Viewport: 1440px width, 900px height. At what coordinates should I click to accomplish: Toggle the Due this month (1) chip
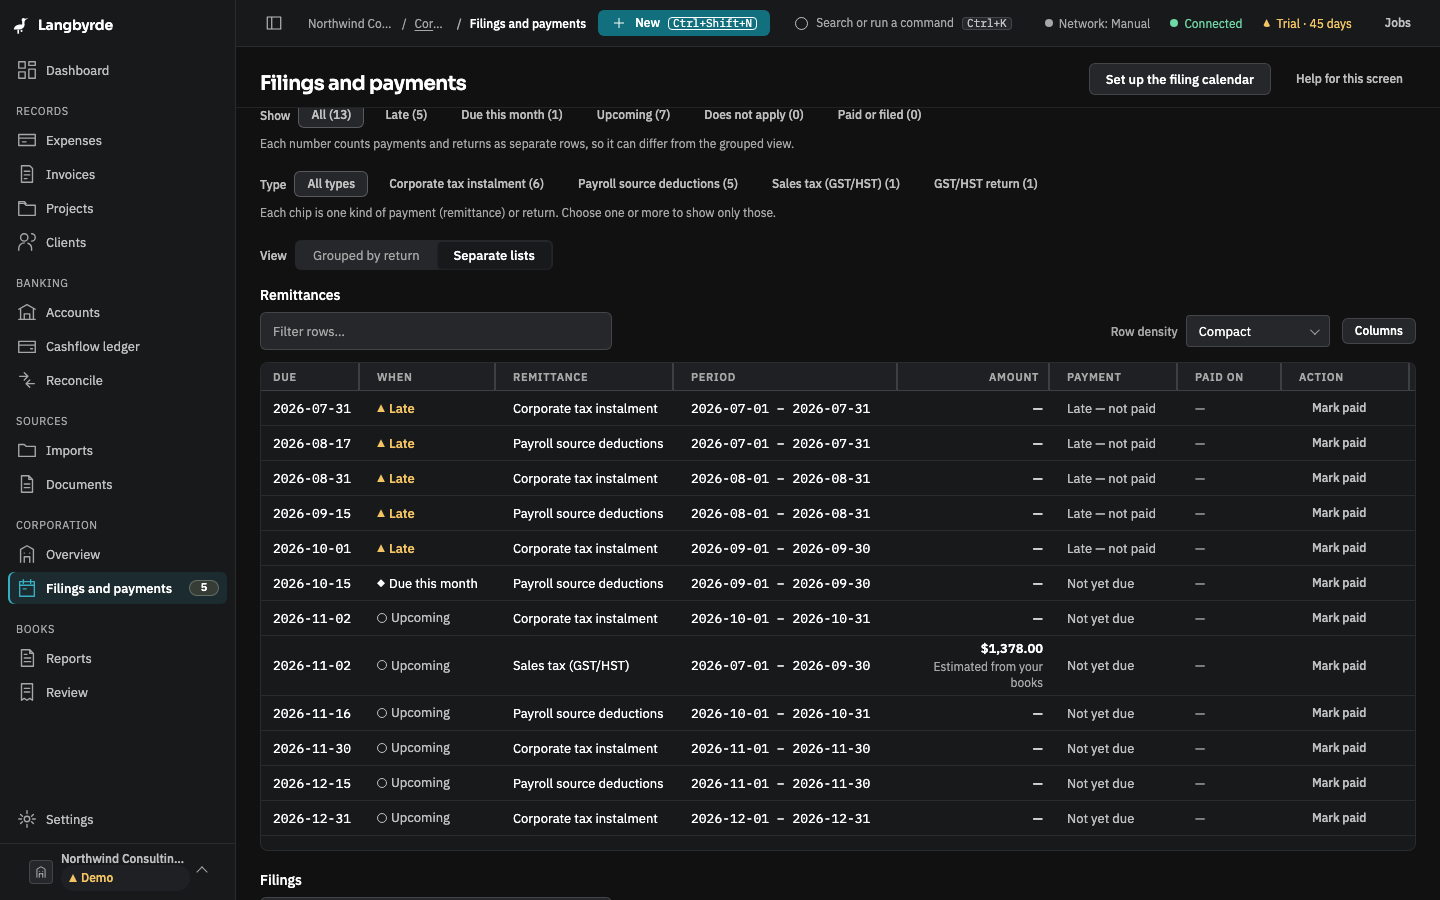512,115
